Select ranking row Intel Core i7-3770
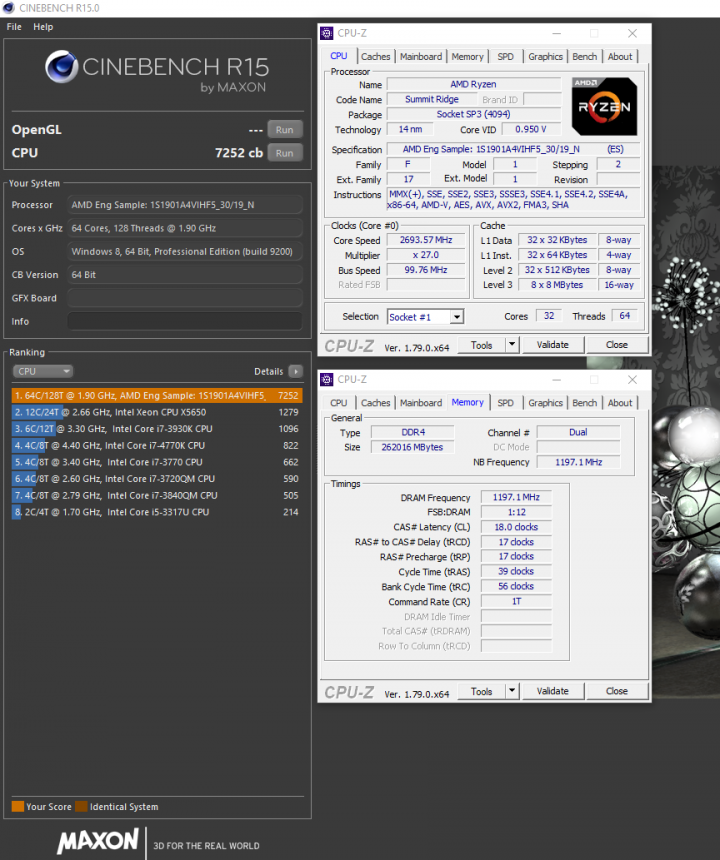This screenshot has height=860, width=720. 157,462
